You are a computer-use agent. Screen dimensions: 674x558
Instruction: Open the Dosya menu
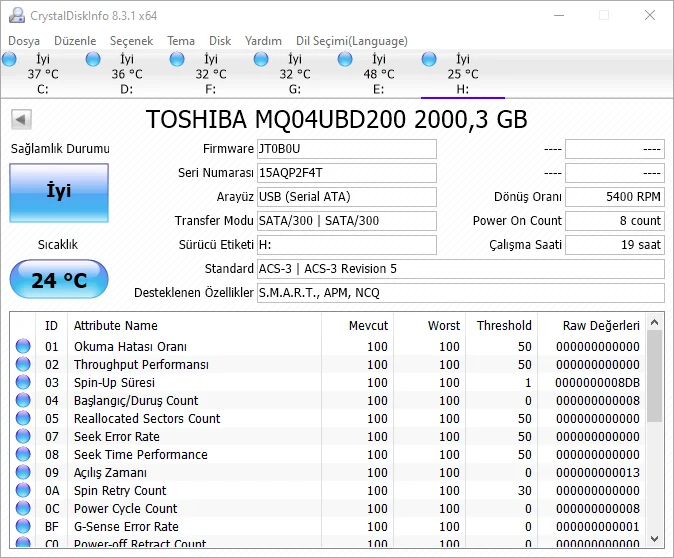click(24, 41)
